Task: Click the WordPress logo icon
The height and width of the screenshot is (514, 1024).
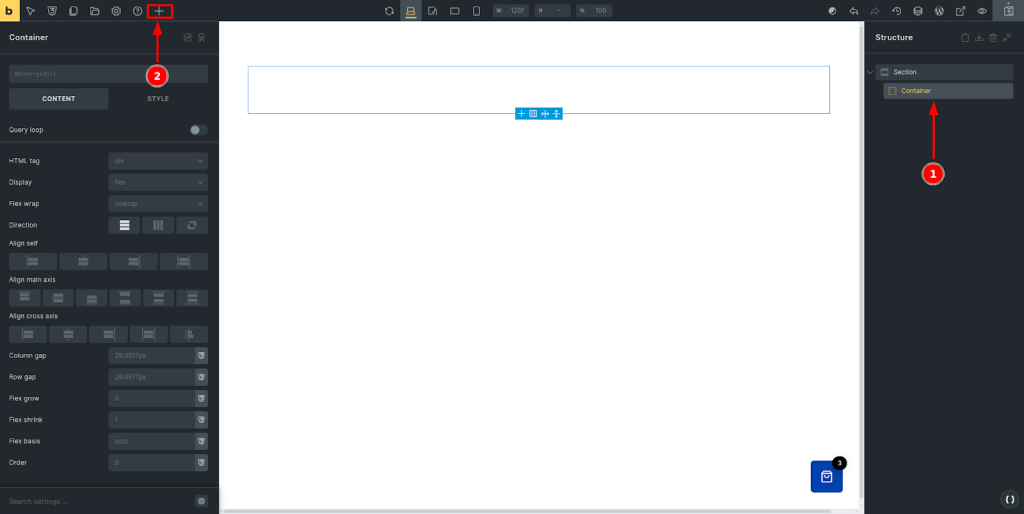Action: pos(939,11)
